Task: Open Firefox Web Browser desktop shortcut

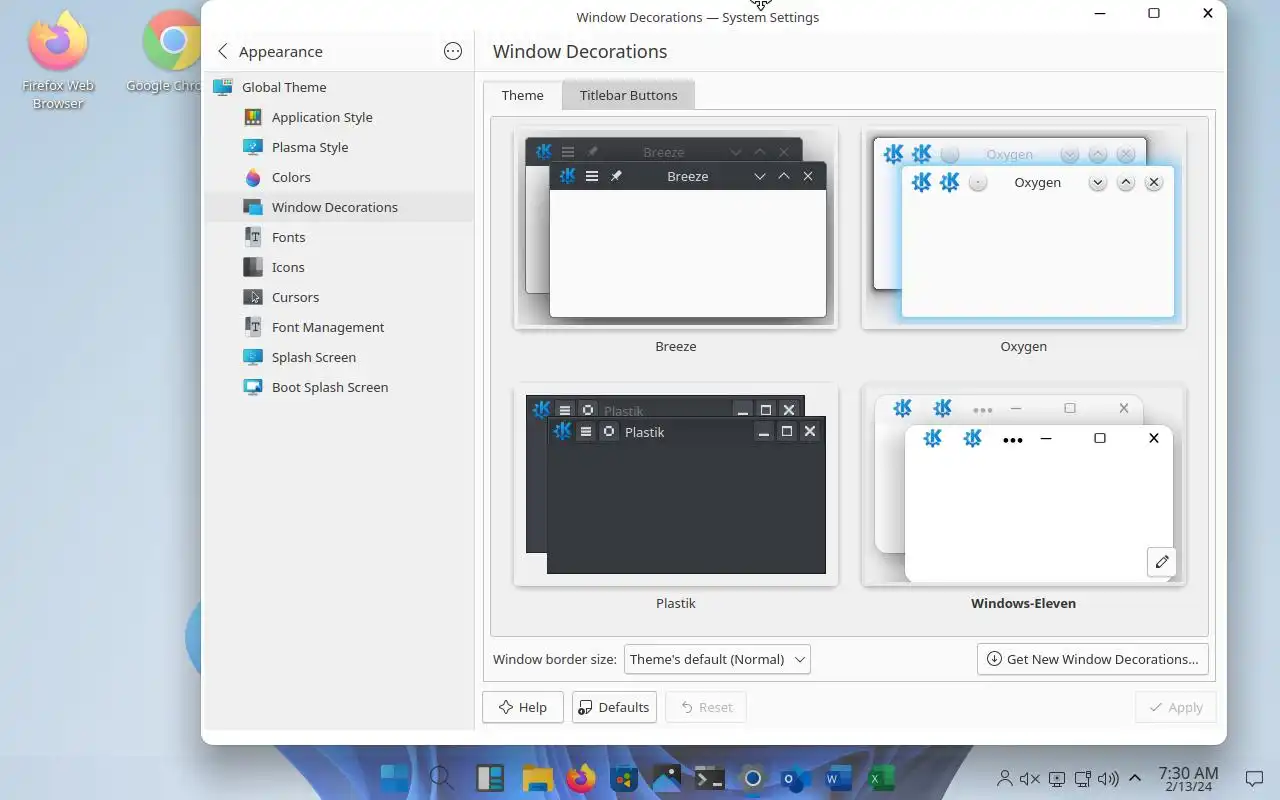Action: [58, 60]
